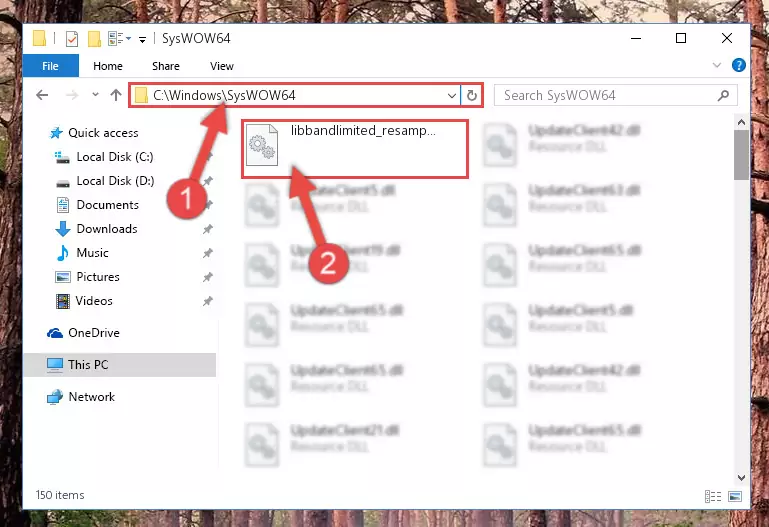
Task: Click the pin icon next to Music
Action: [x=208, y=253]
